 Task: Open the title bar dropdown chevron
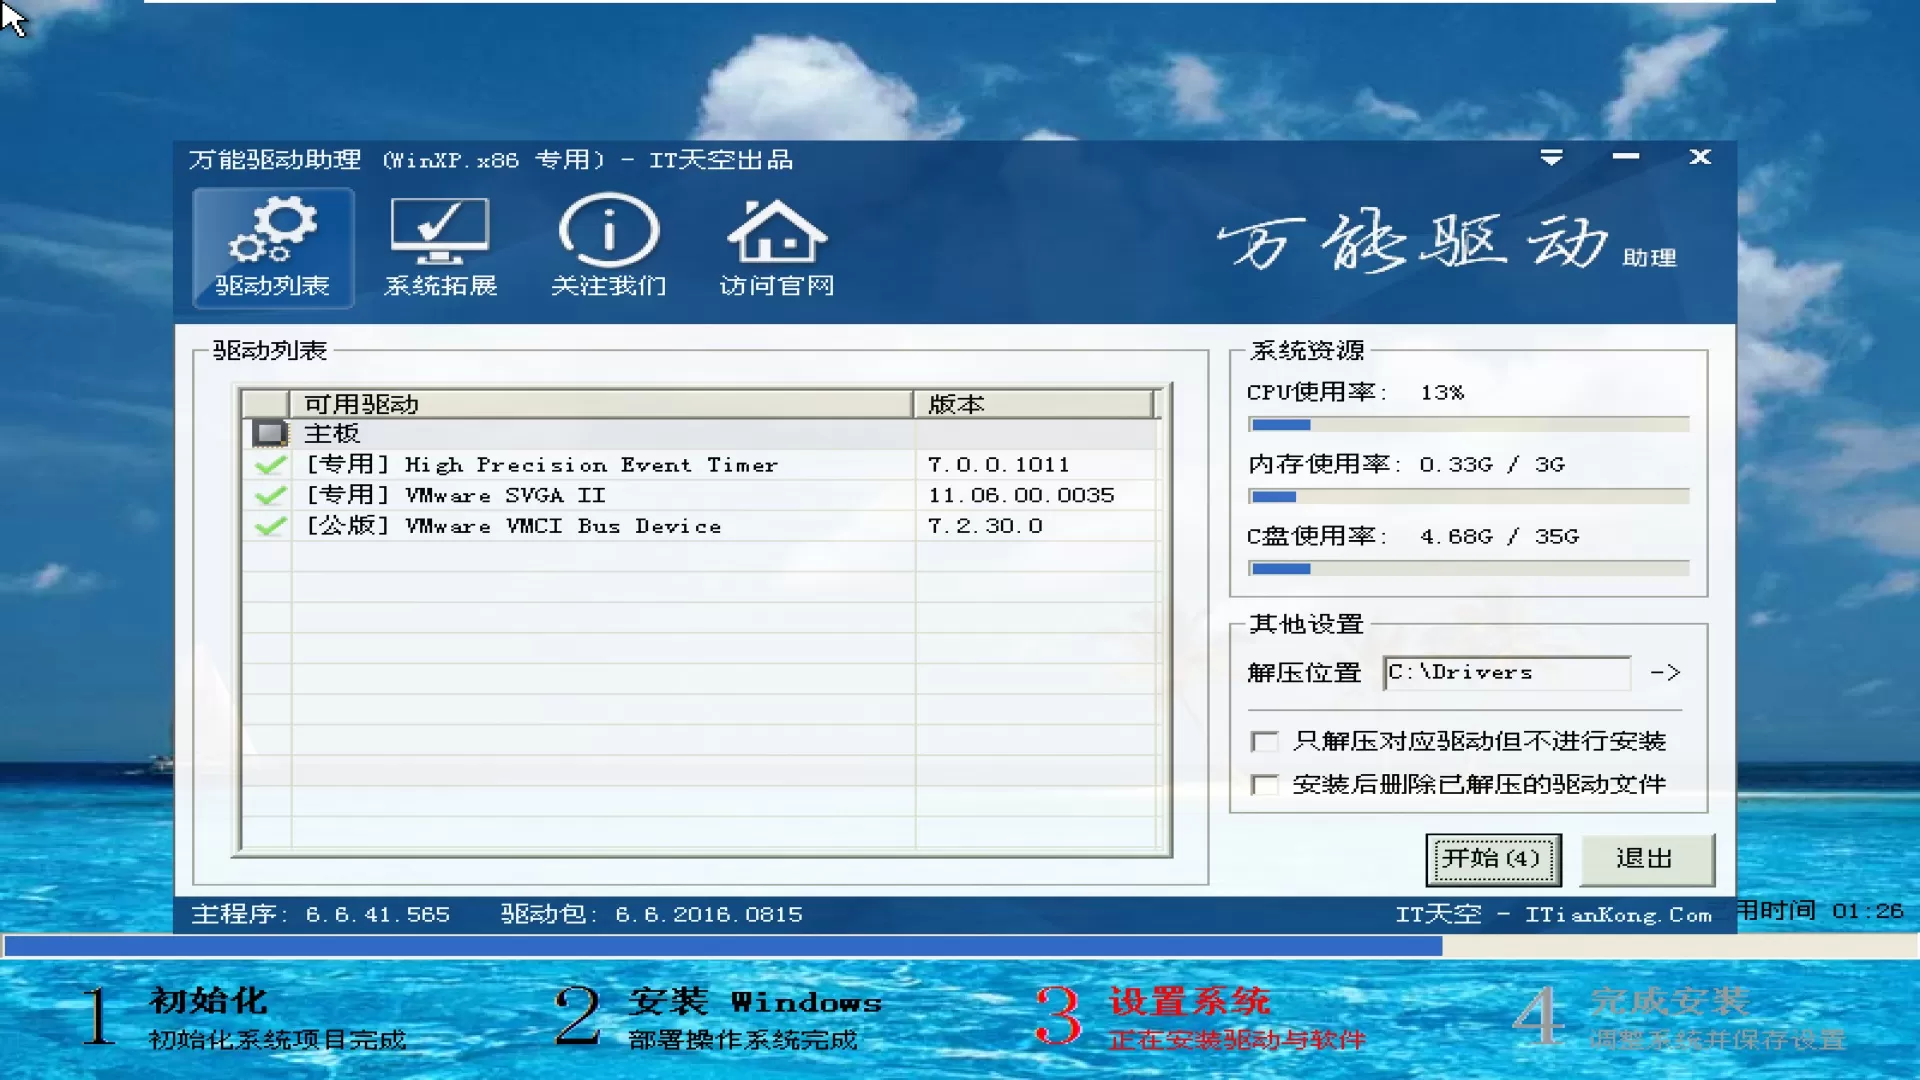click(1551, 157)
